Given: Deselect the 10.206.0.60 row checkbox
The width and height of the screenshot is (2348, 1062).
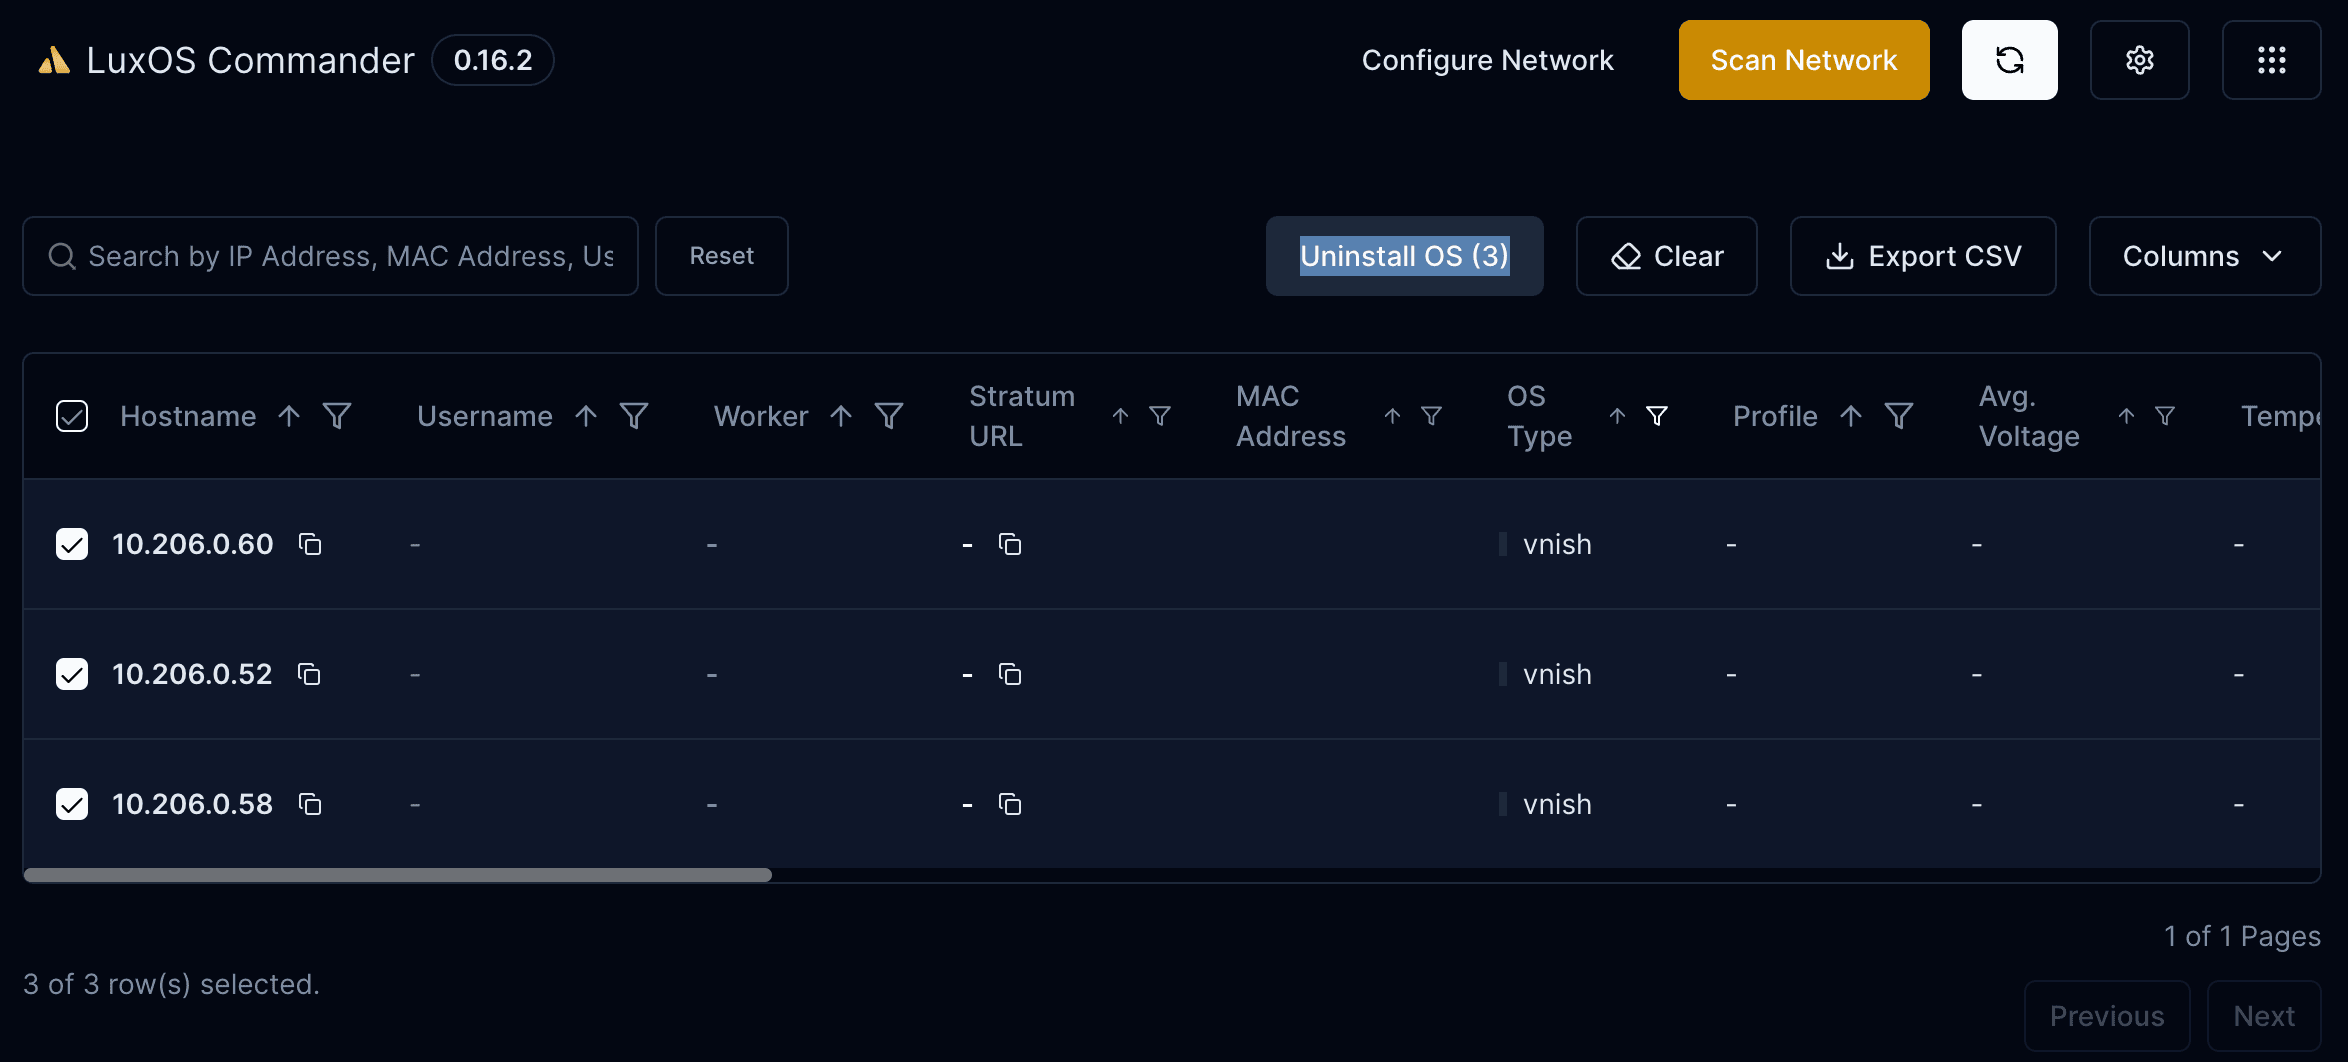Looking at the screenshot, I should point(72,544).
